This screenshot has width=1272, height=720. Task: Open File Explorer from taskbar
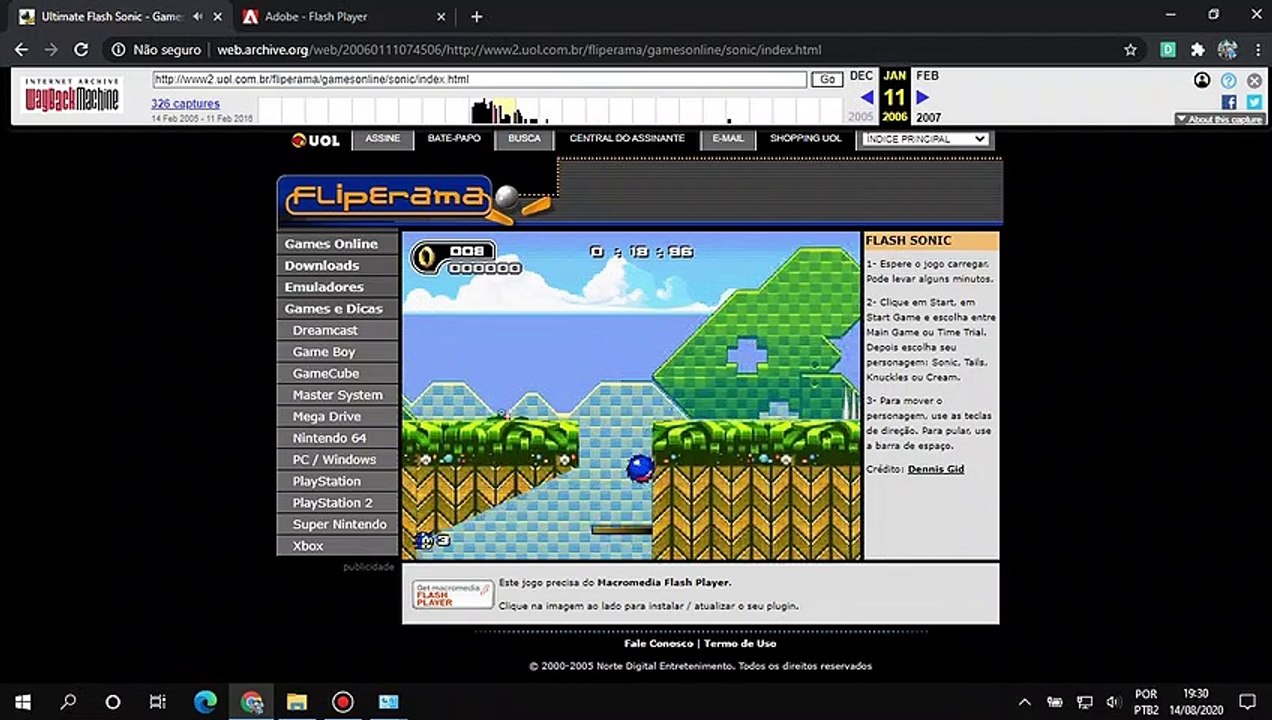296,701
